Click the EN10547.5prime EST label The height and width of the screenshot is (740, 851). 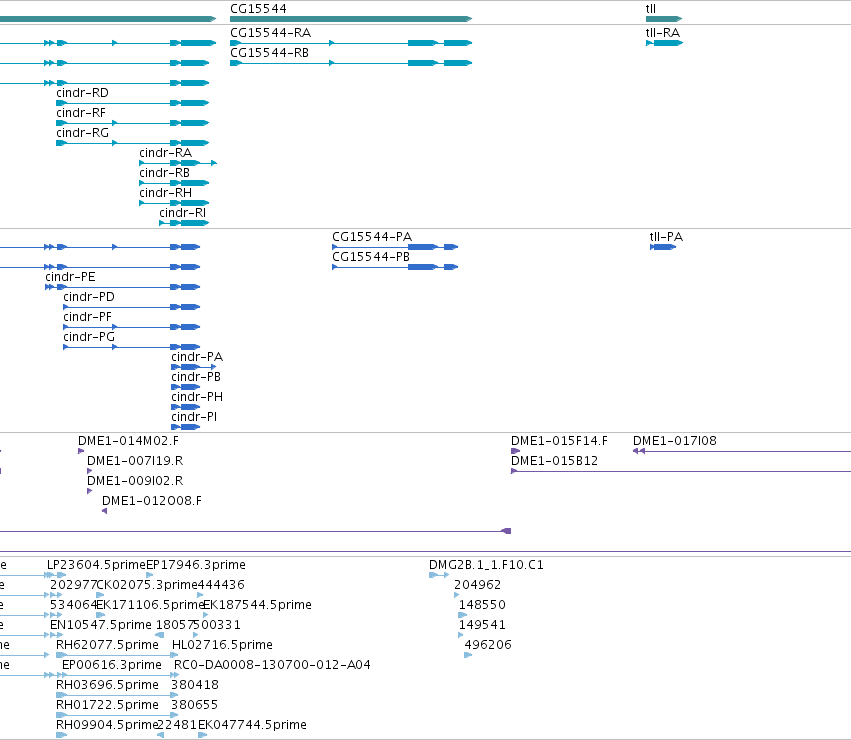[x=101, y=625]
